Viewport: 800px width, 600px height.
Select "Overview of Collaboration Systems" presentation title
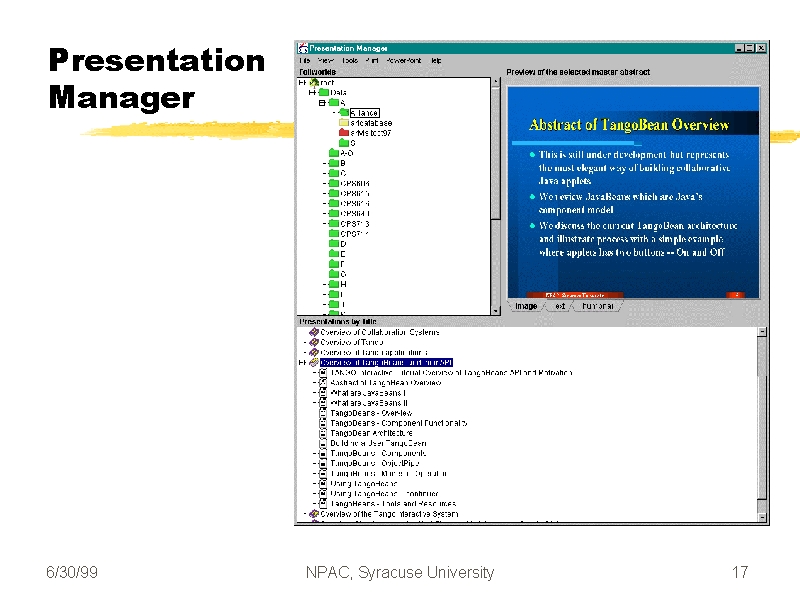click(x=380, y=332)
